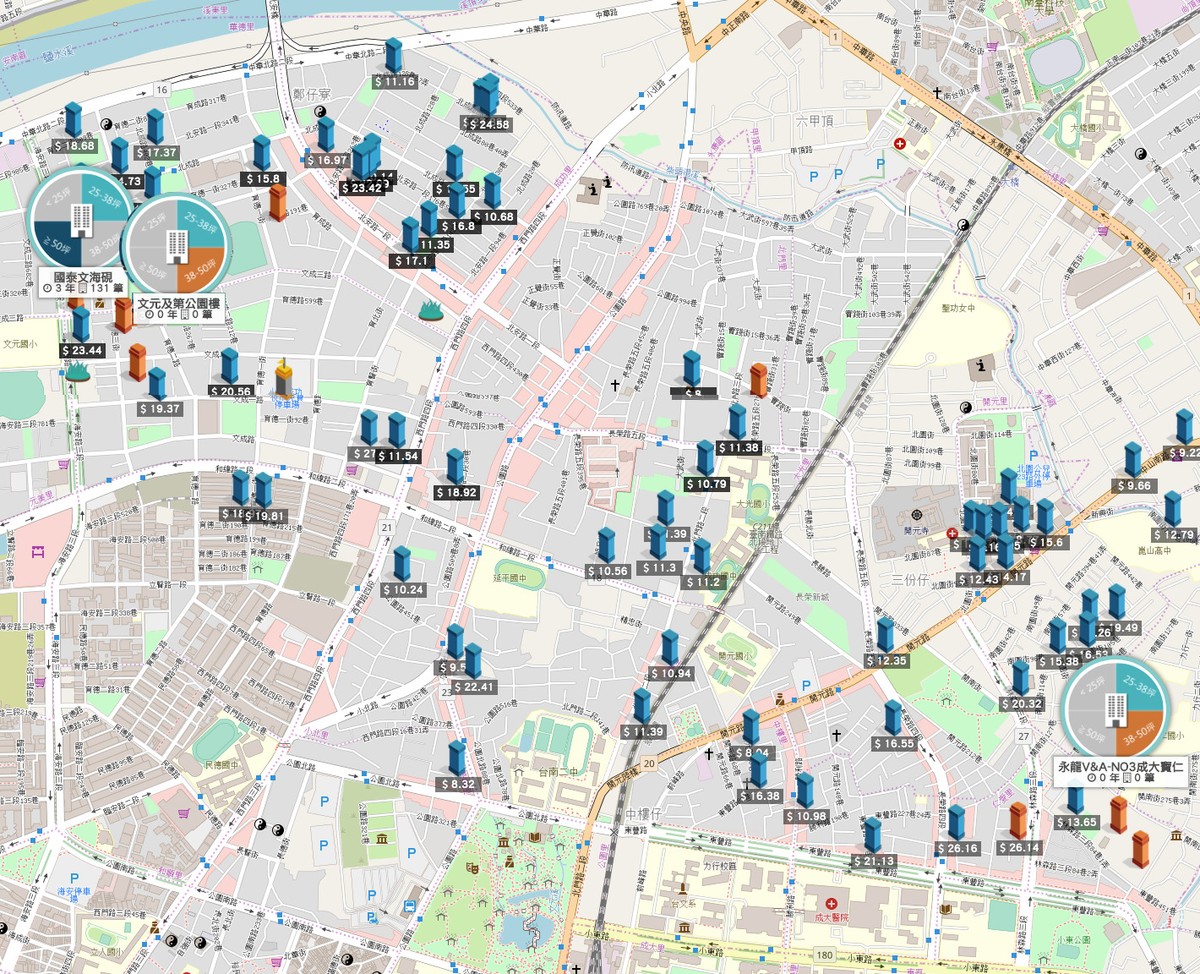Click the $ 16.38 price label
This screenshot has height=974, width=1200.
[758, 795]
